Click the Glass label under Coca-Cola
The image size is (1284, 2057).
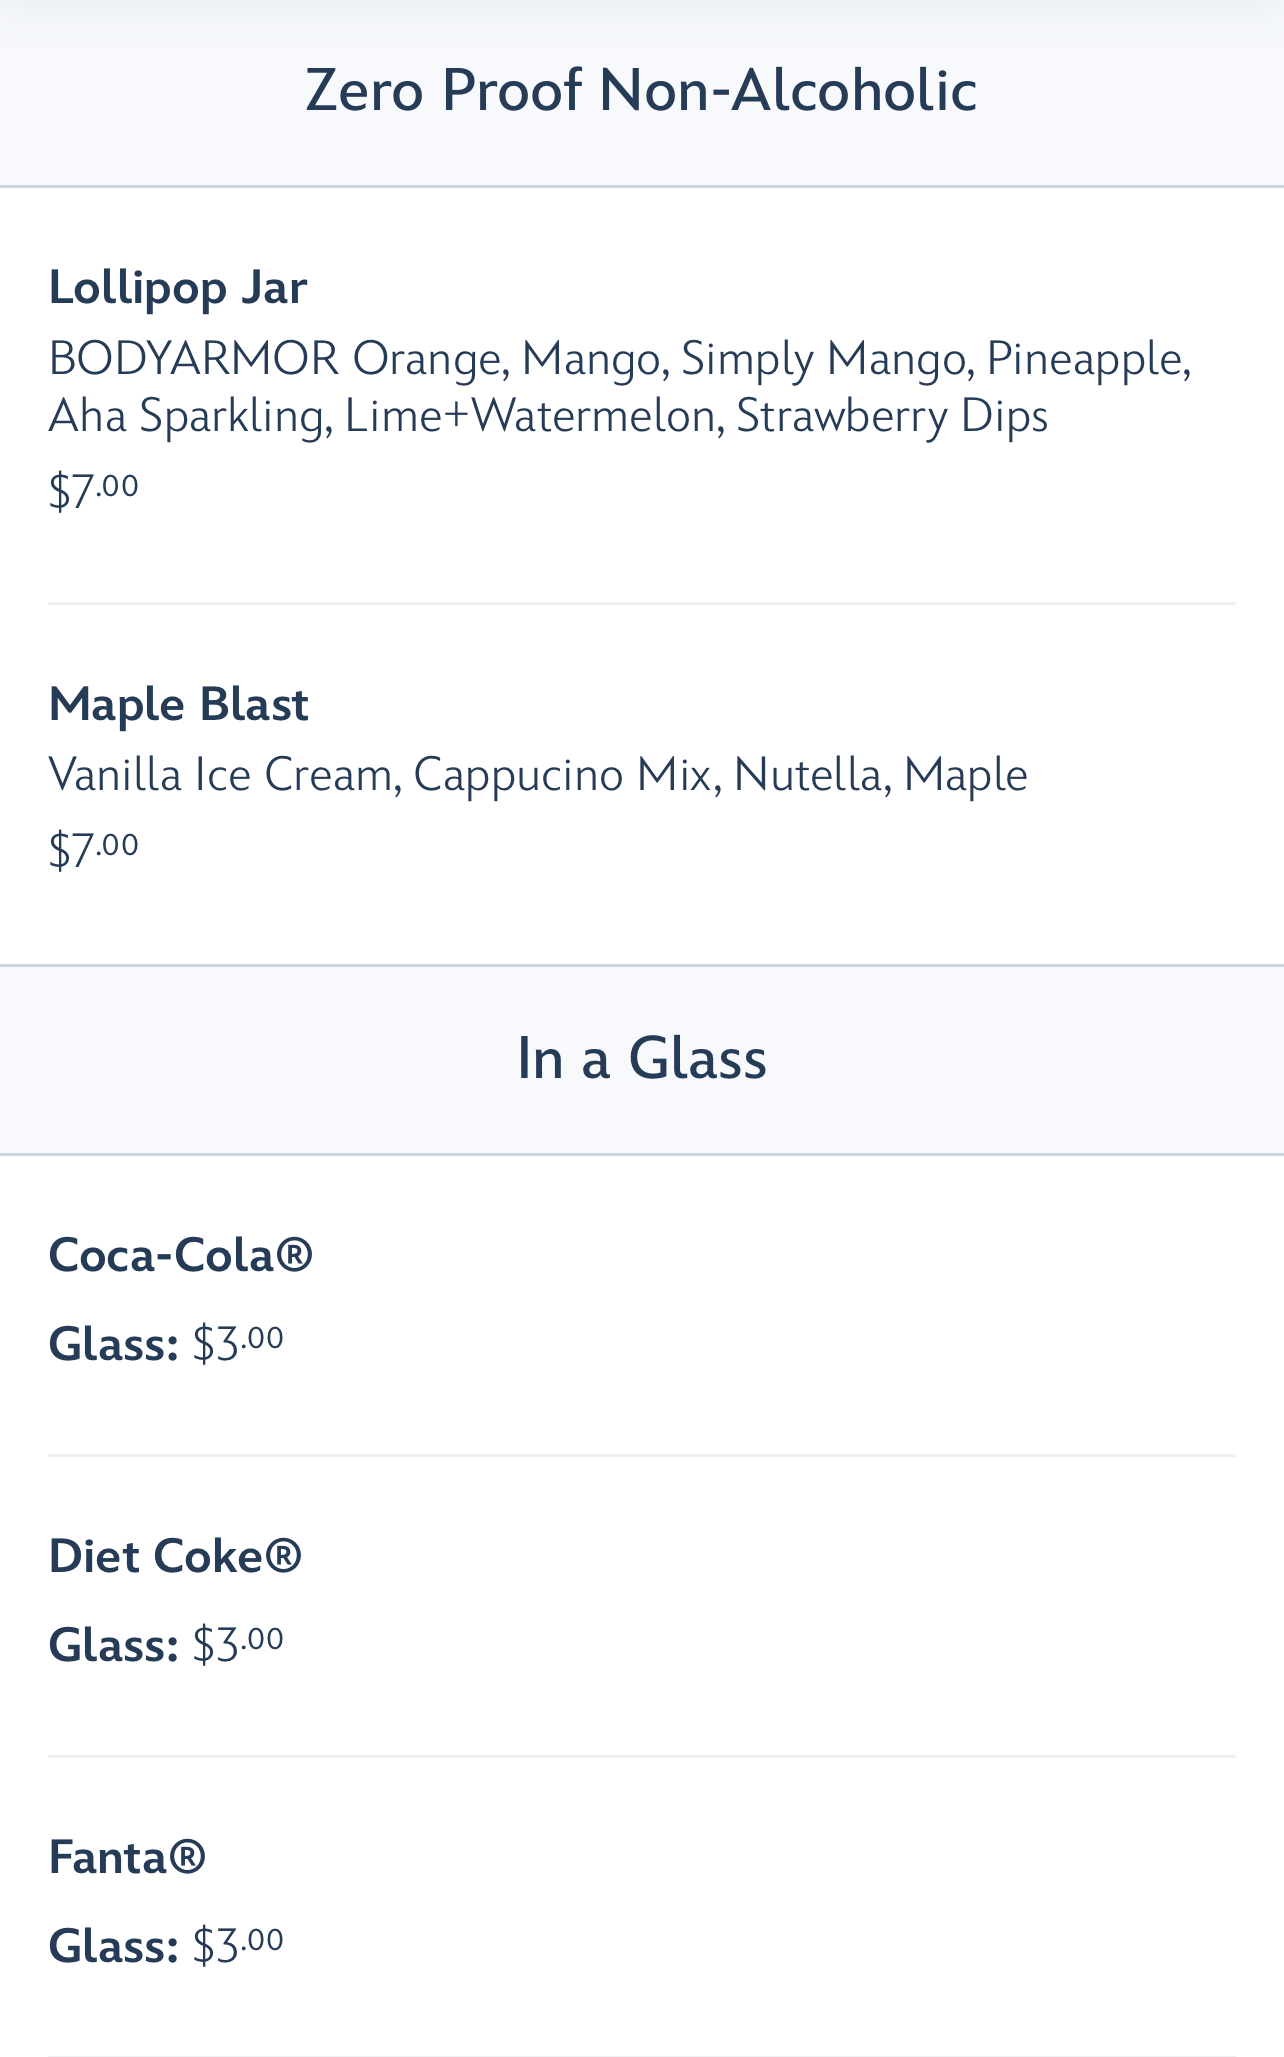pos(114,1344)
